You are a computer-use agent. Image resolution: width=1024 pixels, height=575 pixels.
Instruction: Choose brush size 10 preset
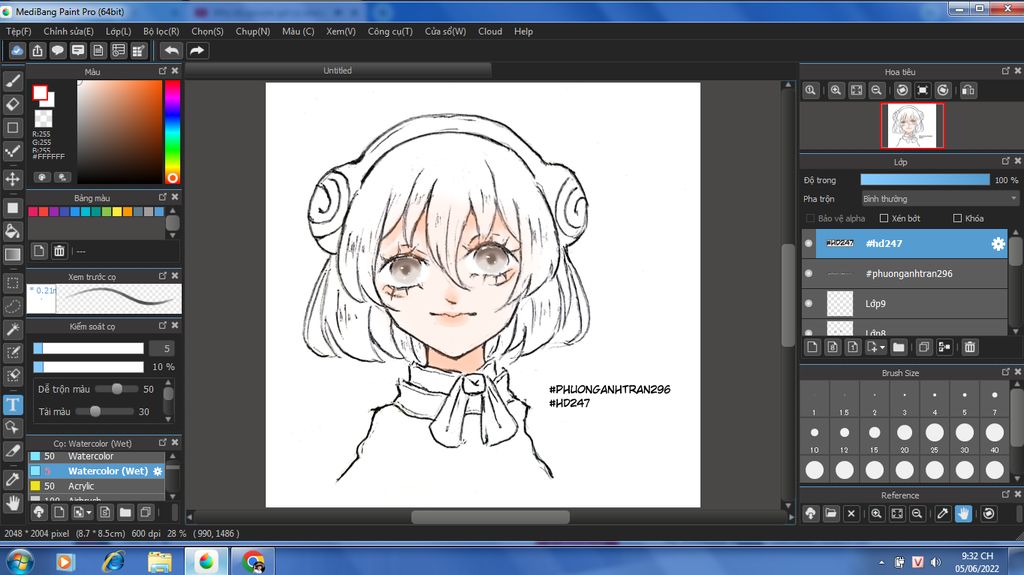point(814,436)
